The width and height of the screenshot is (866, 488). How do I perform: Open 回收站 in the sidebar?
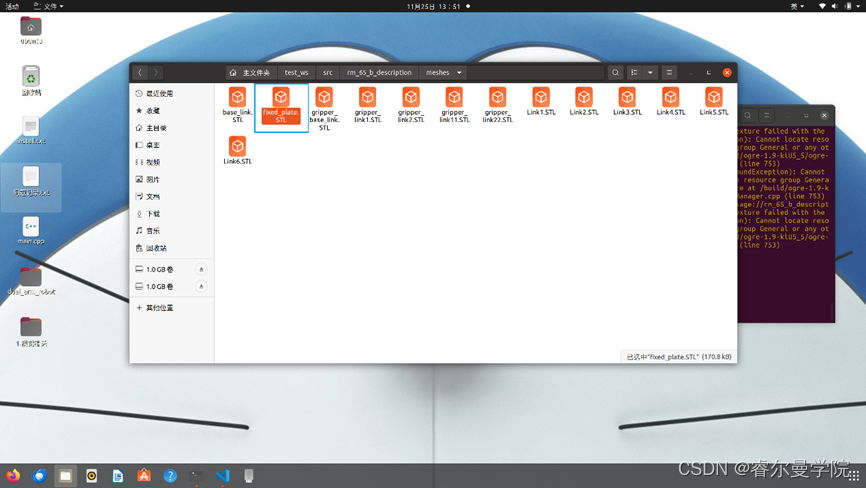[x=172, y=248]
